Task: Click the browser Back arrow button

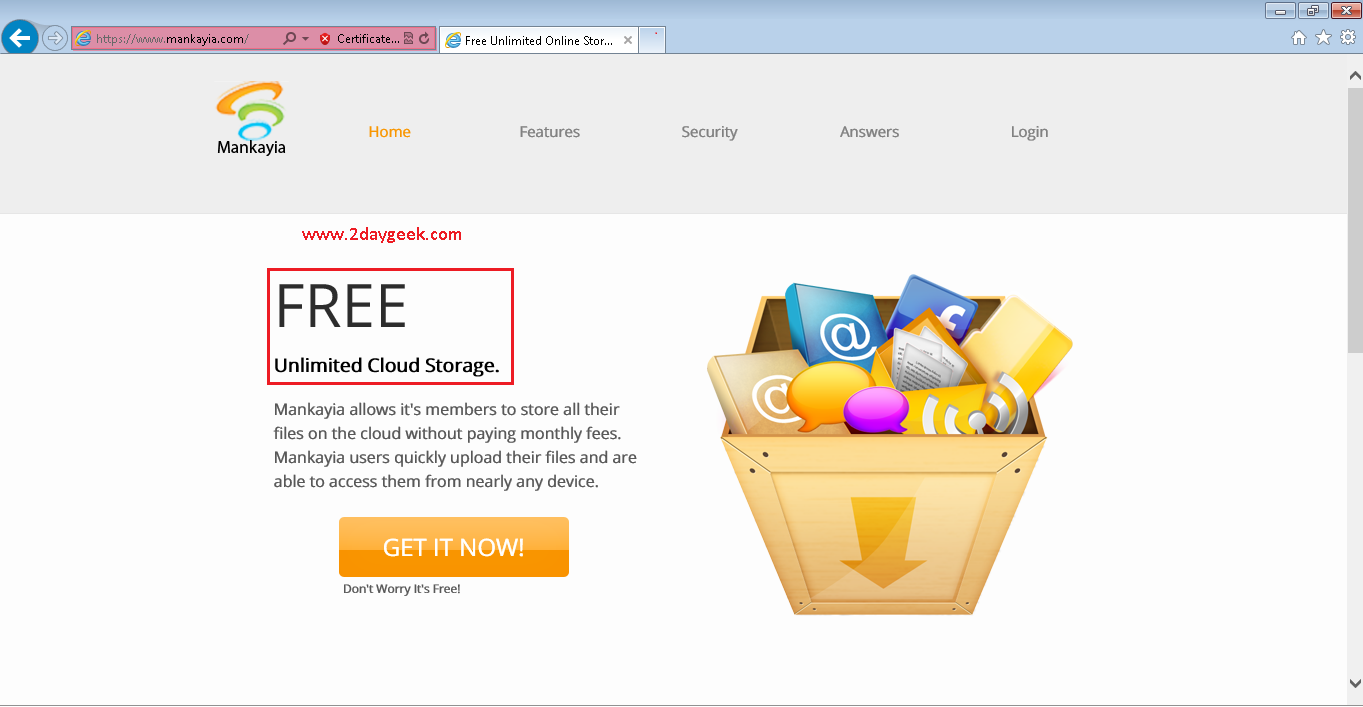Action: (20, 38)
